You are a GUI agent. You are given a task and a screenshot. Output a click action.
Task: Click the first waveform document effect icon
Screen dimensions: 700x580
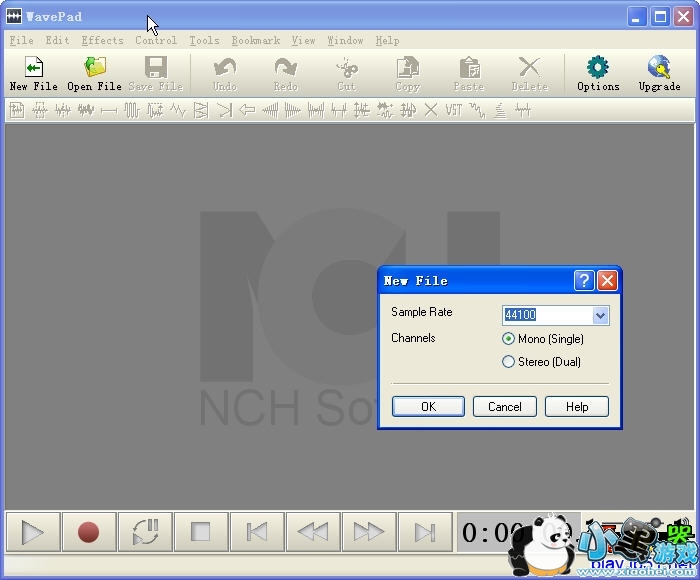tap(17, 110)
